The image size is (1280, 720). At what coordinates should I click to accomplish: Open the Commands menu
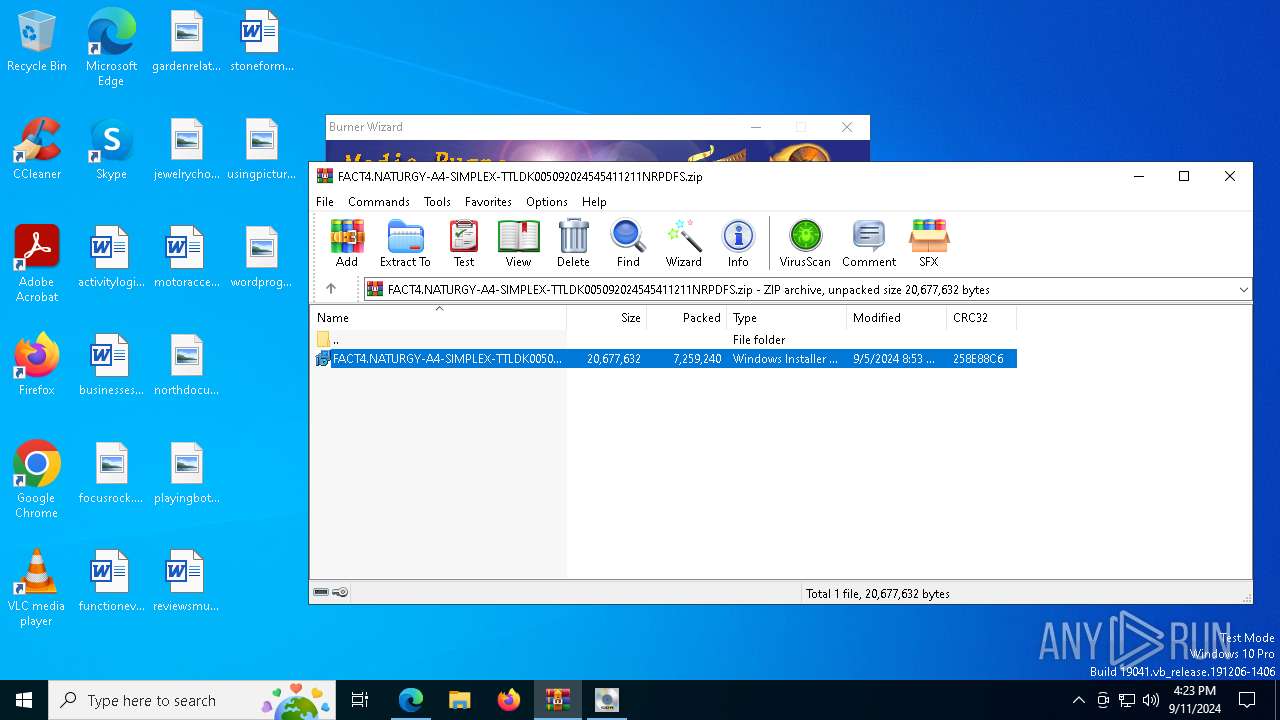coord(379,202)
